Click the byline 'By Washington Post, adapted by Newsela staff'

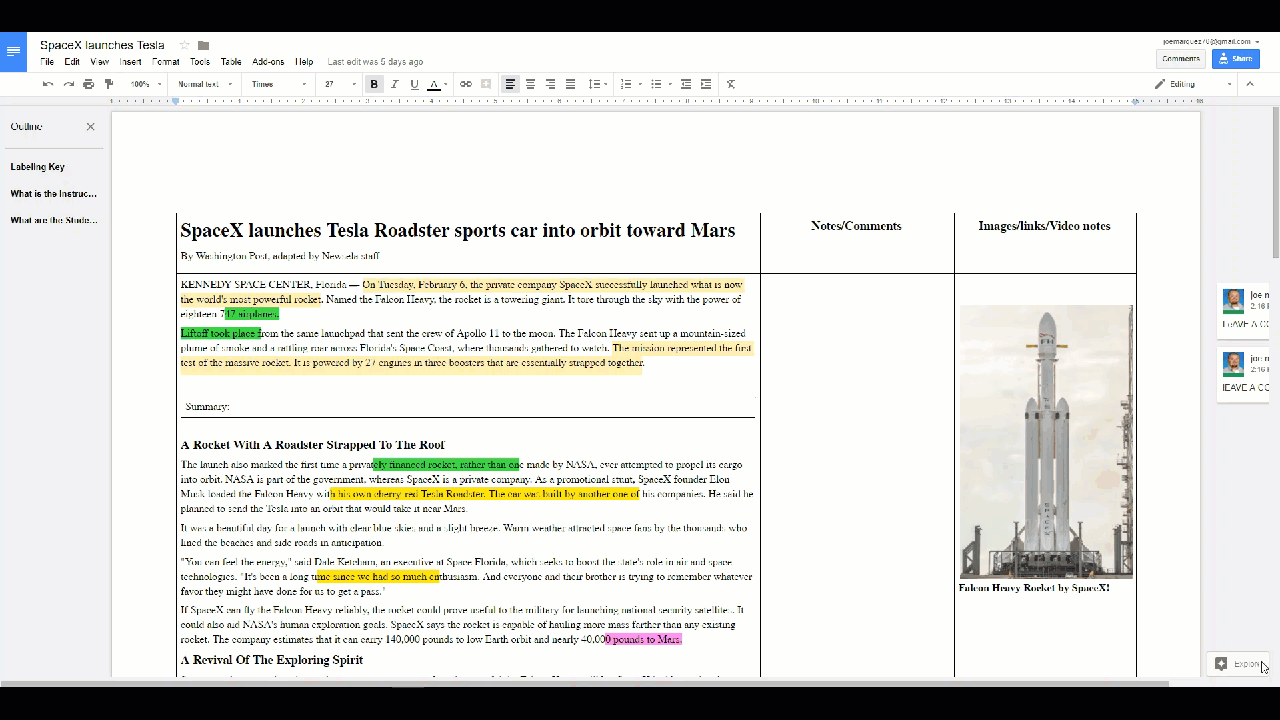pyautogui.click(x=280, y=256)
